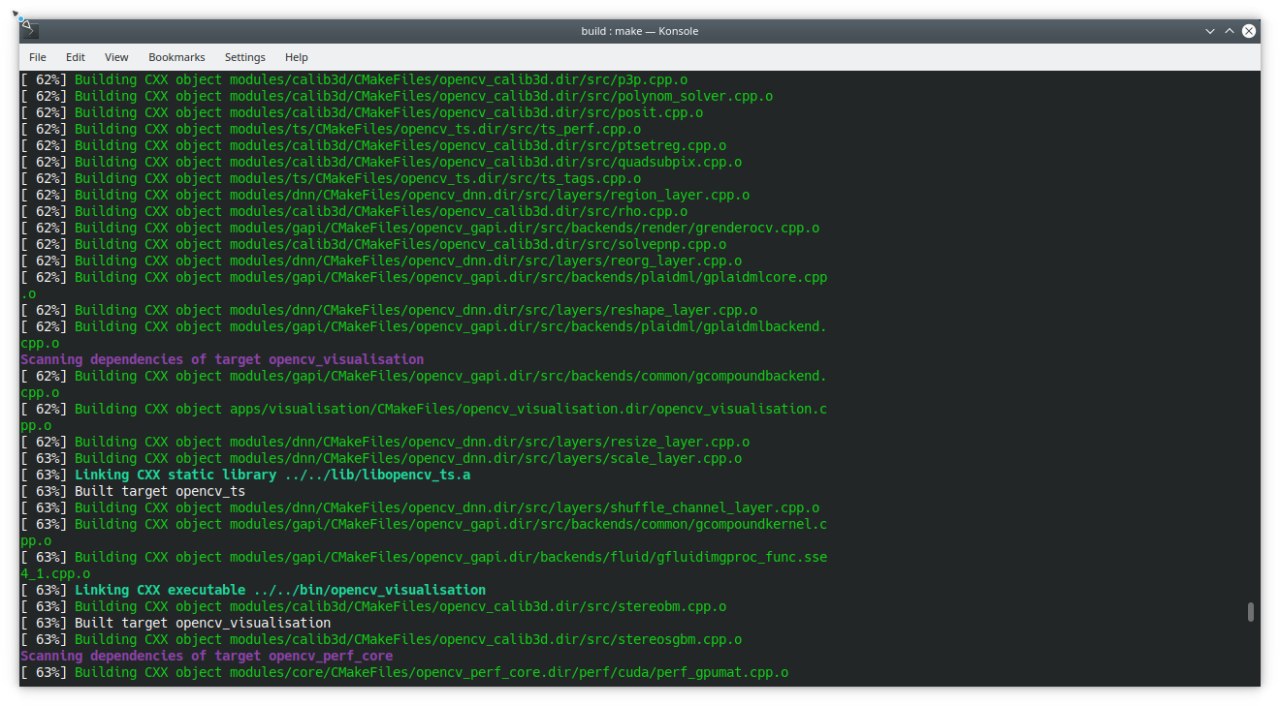The image size is (1280, 706).
Task: Click the region_layer.cpp.o build line
Action: point(385,195)
